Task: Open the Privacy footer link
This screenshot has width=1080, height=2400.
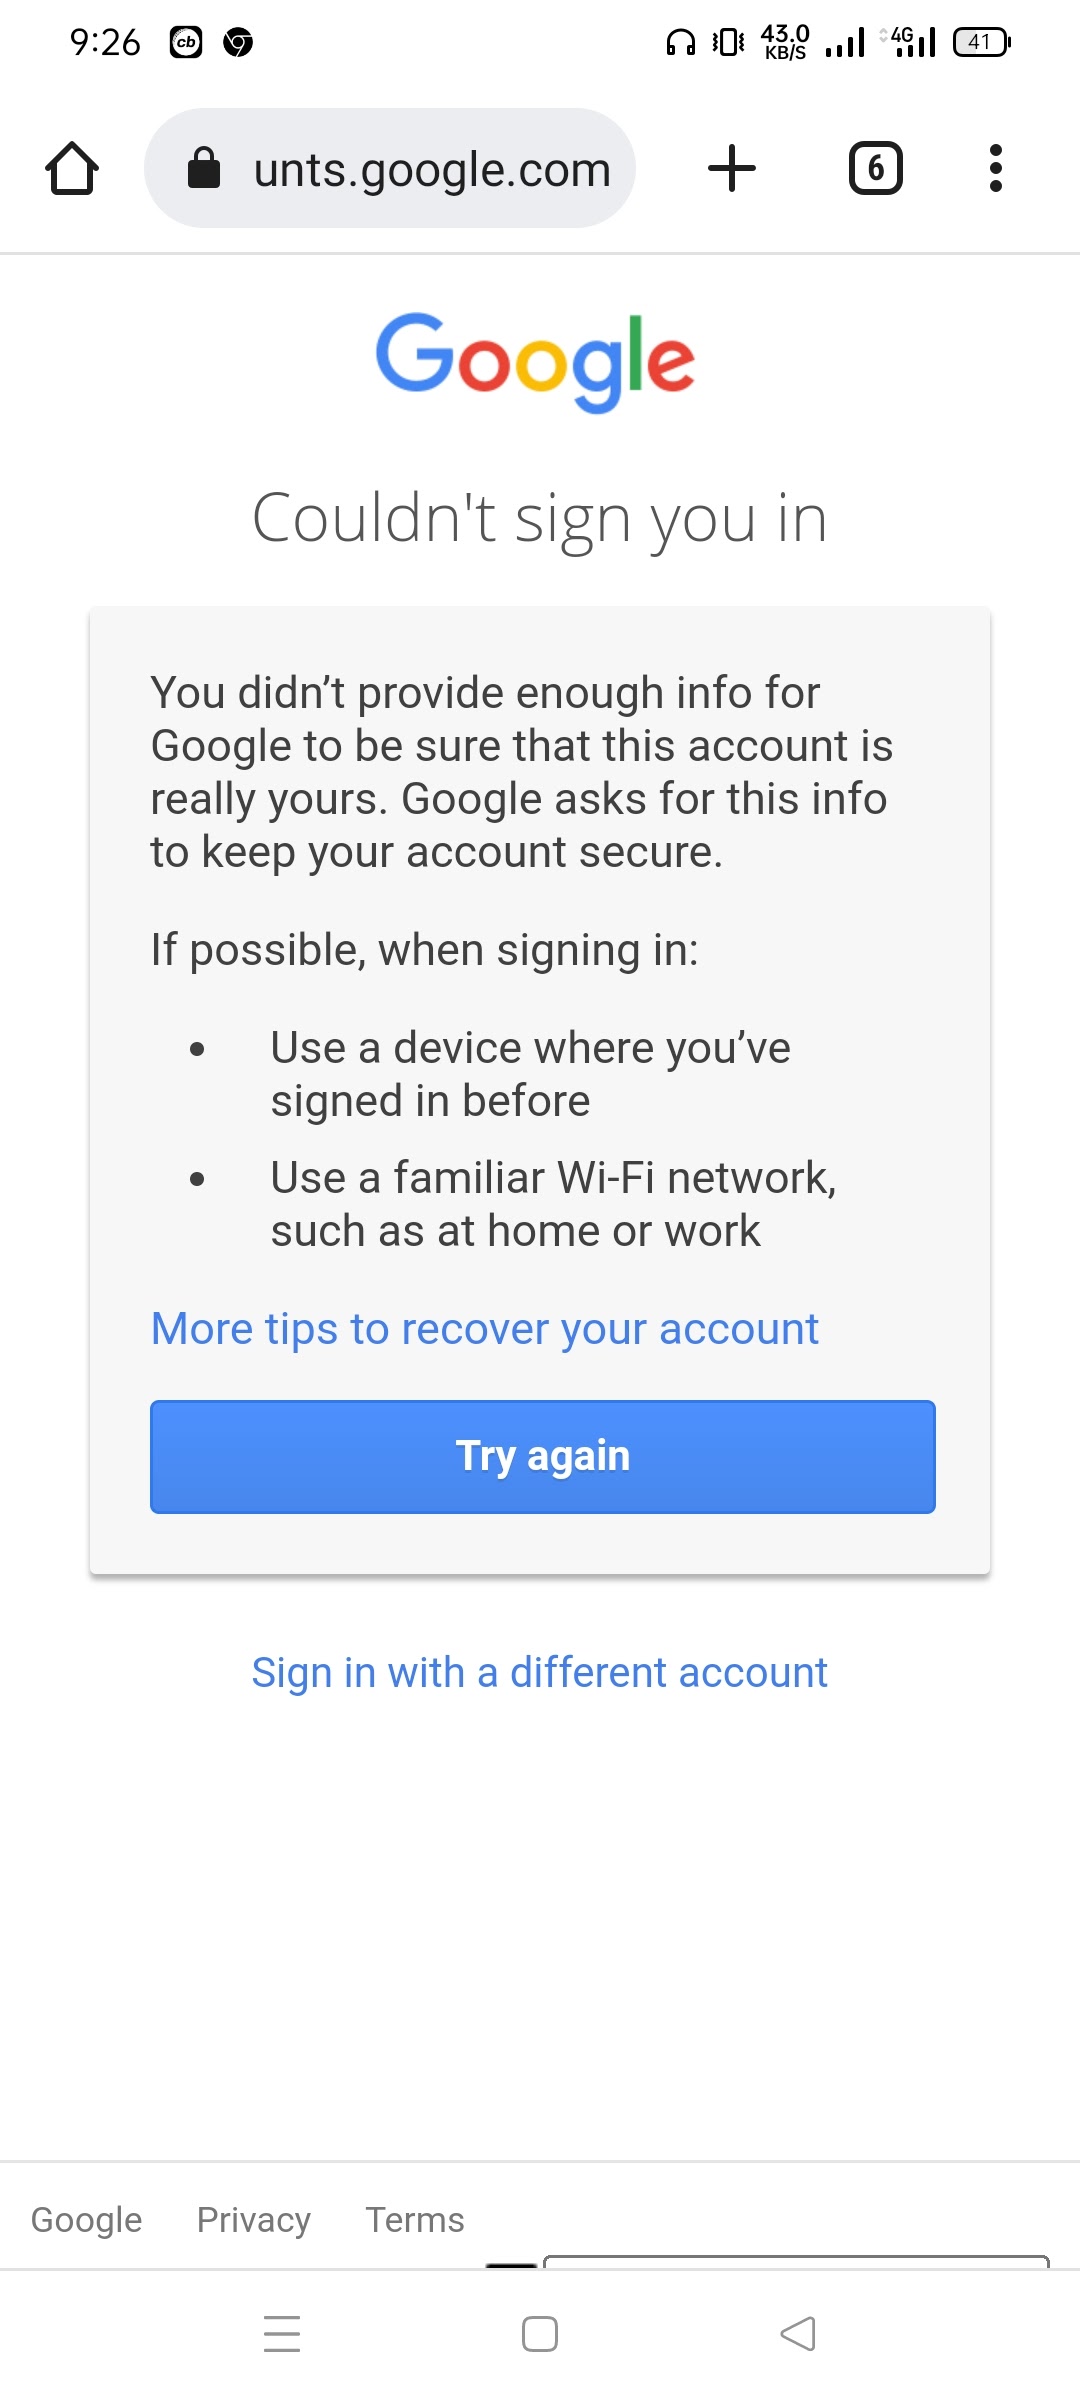Action: click(254, 2219)
